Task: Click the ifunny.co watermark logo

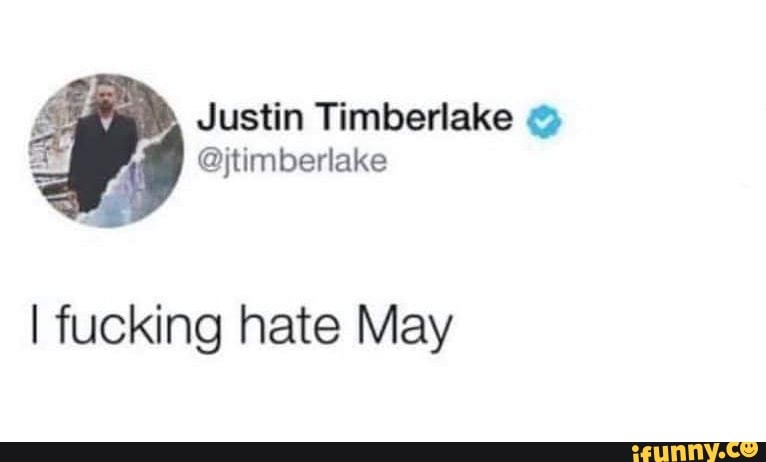Action: point(694,451)
